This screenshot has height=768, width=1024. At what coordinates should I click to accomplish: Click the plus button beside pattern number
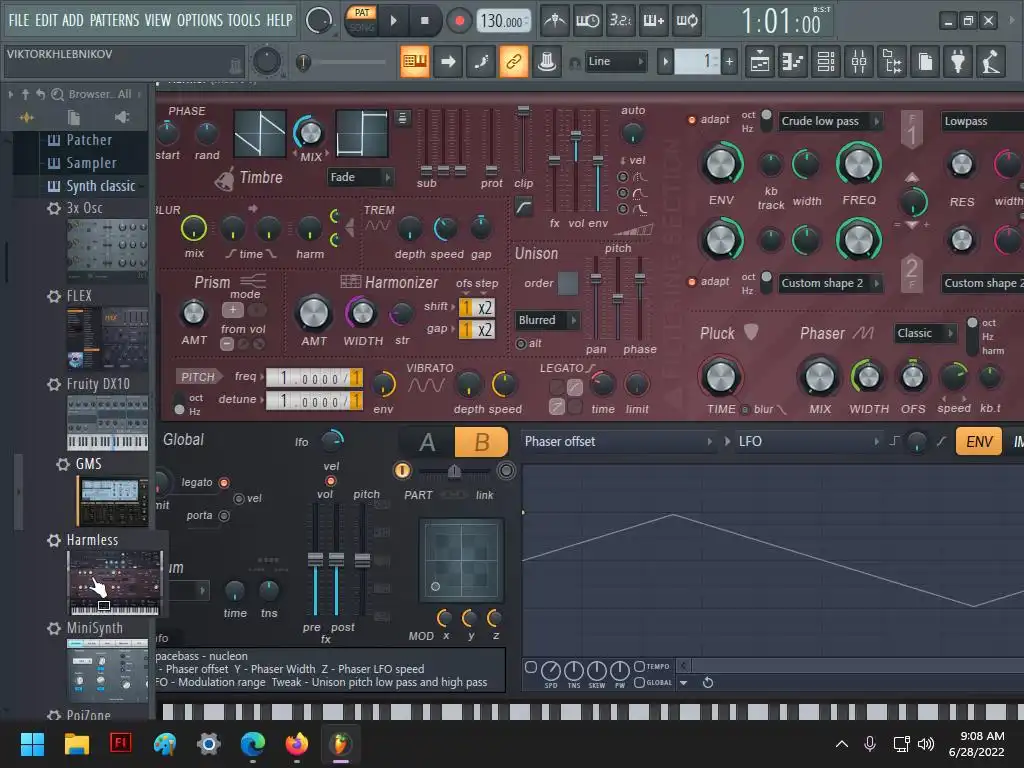point(729,62)
